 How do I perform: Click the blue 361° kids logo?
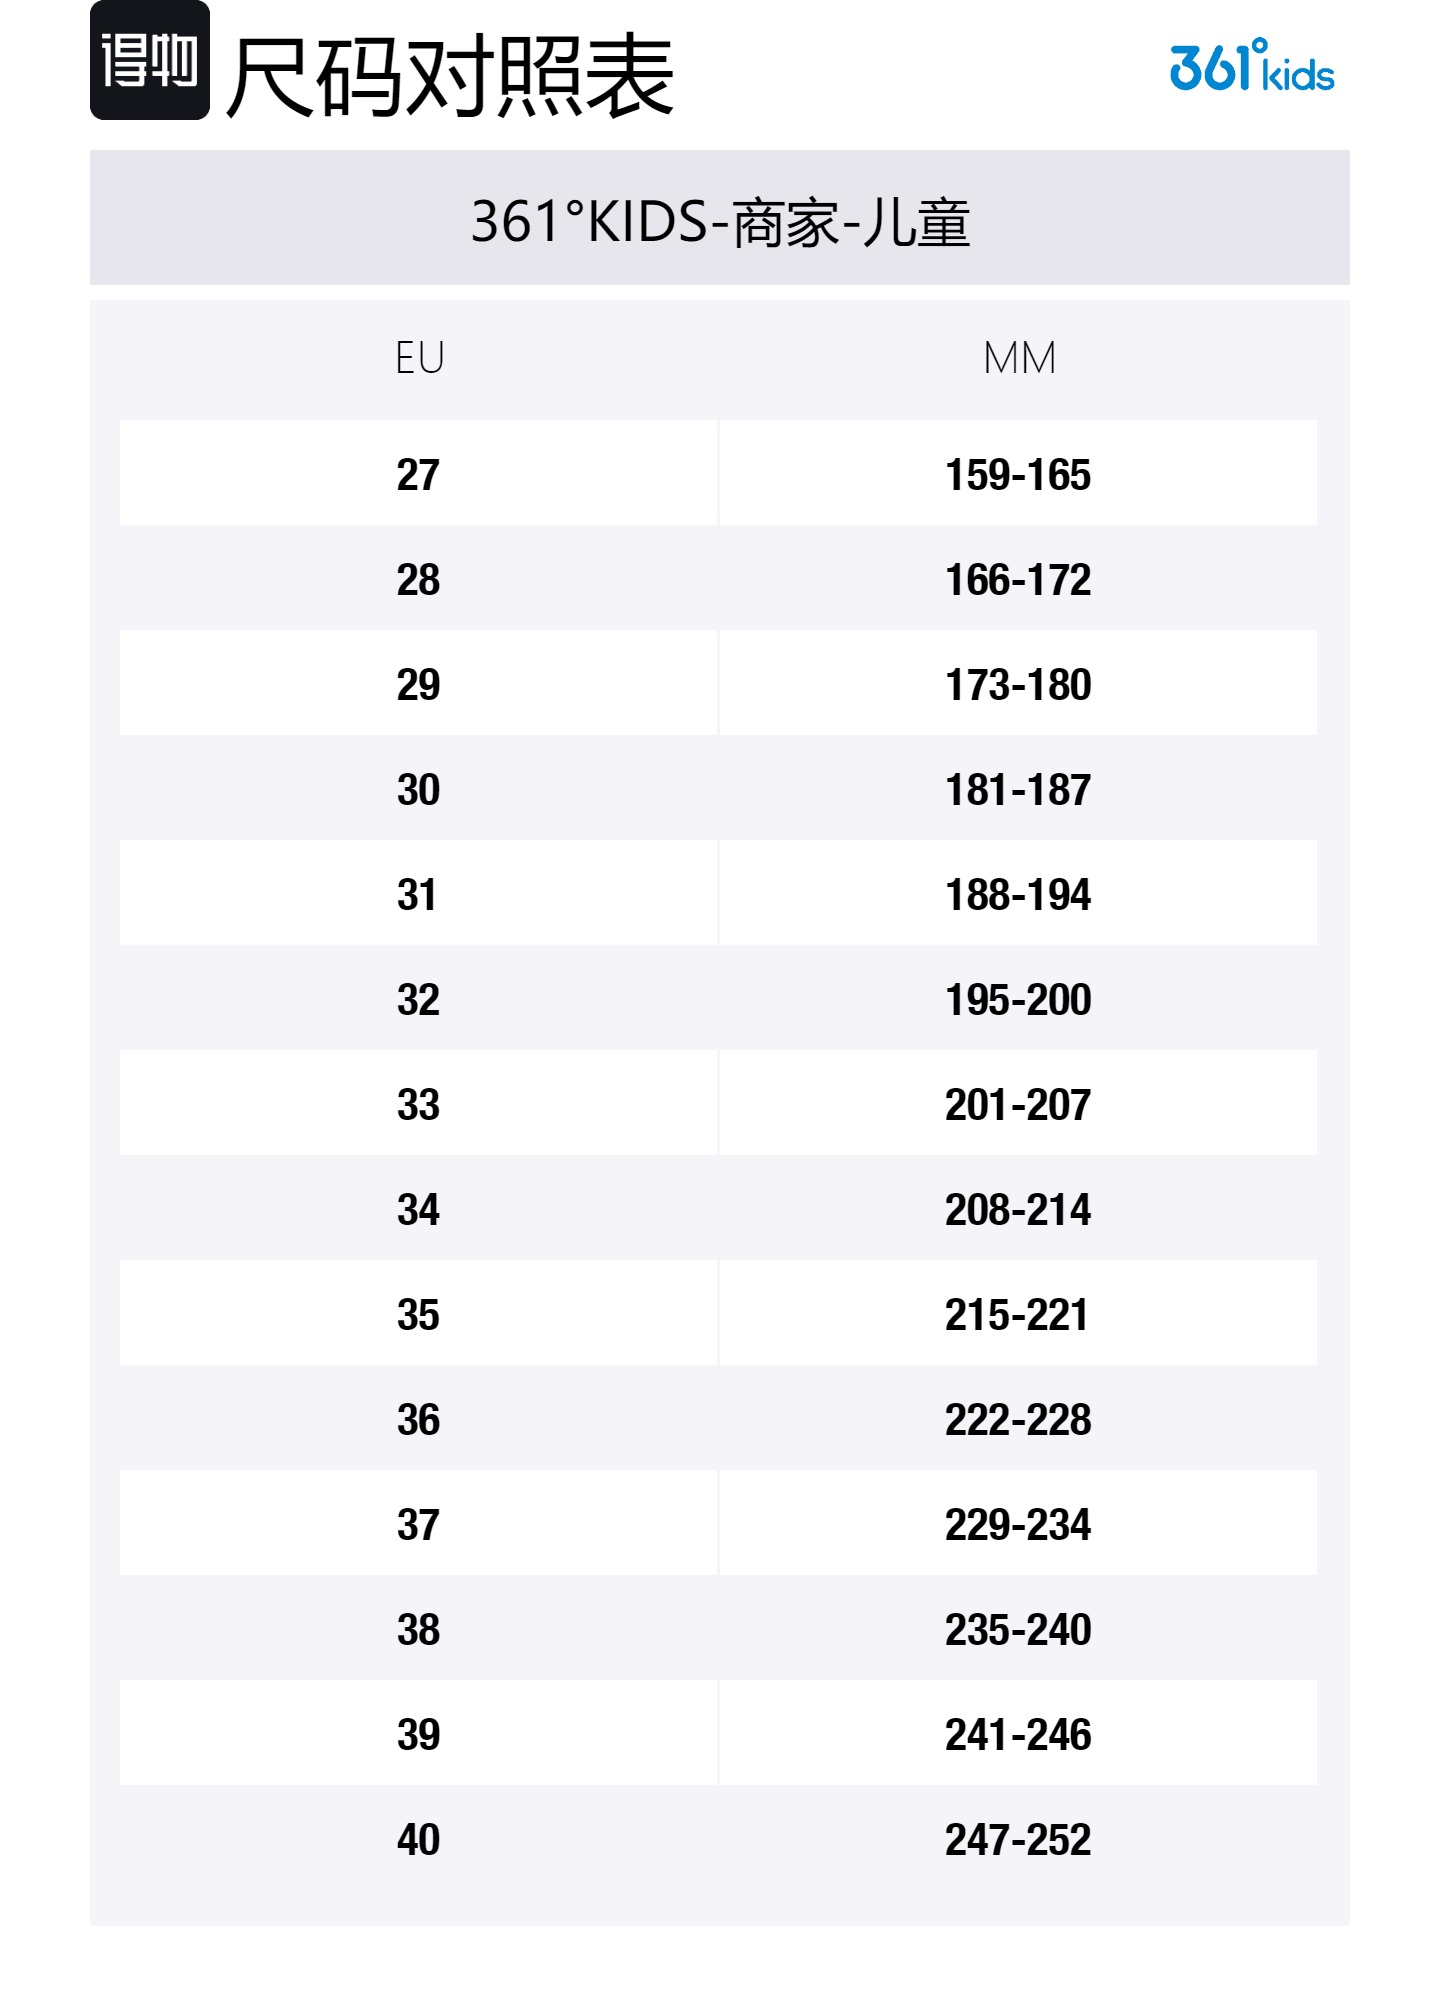pos(1251,67)
